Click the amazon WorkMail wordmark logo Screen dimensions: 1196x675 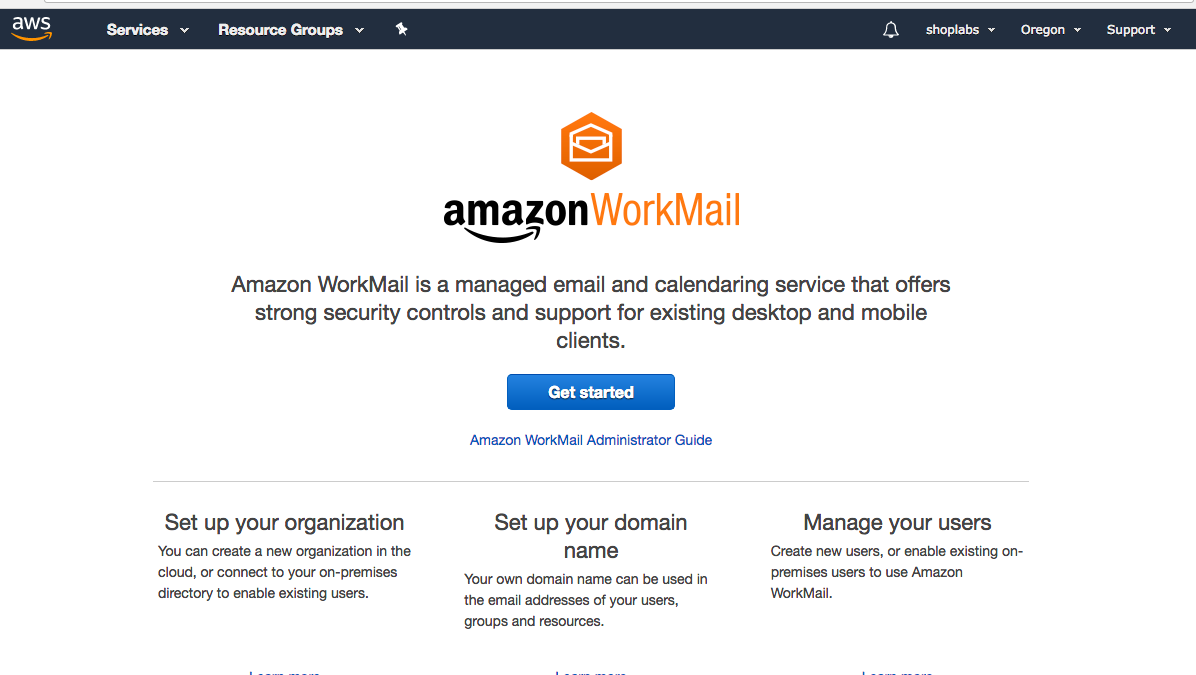pos(591,216)
